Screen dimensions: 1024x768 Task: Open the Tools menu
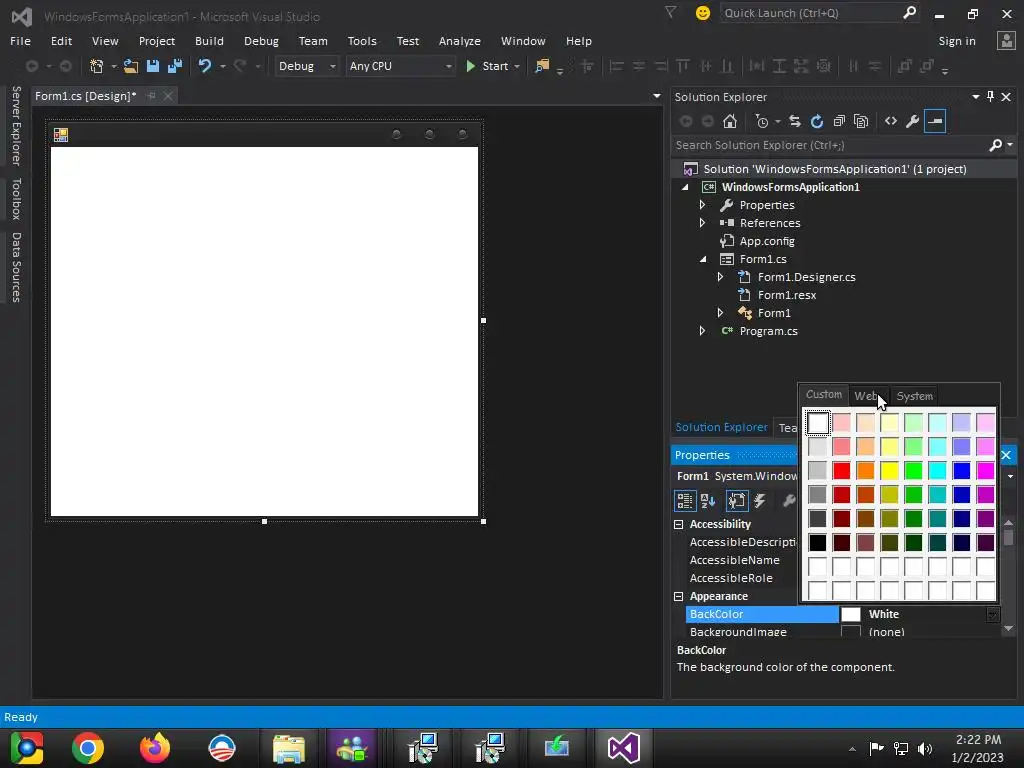point(362,41)
